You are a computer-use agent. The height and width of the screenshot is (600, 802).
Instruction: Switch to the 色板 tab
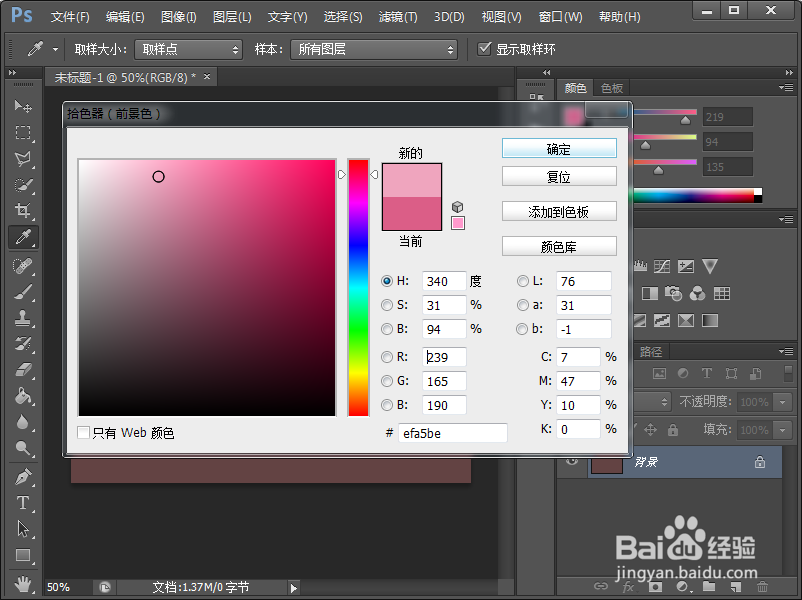pos(611,88)
